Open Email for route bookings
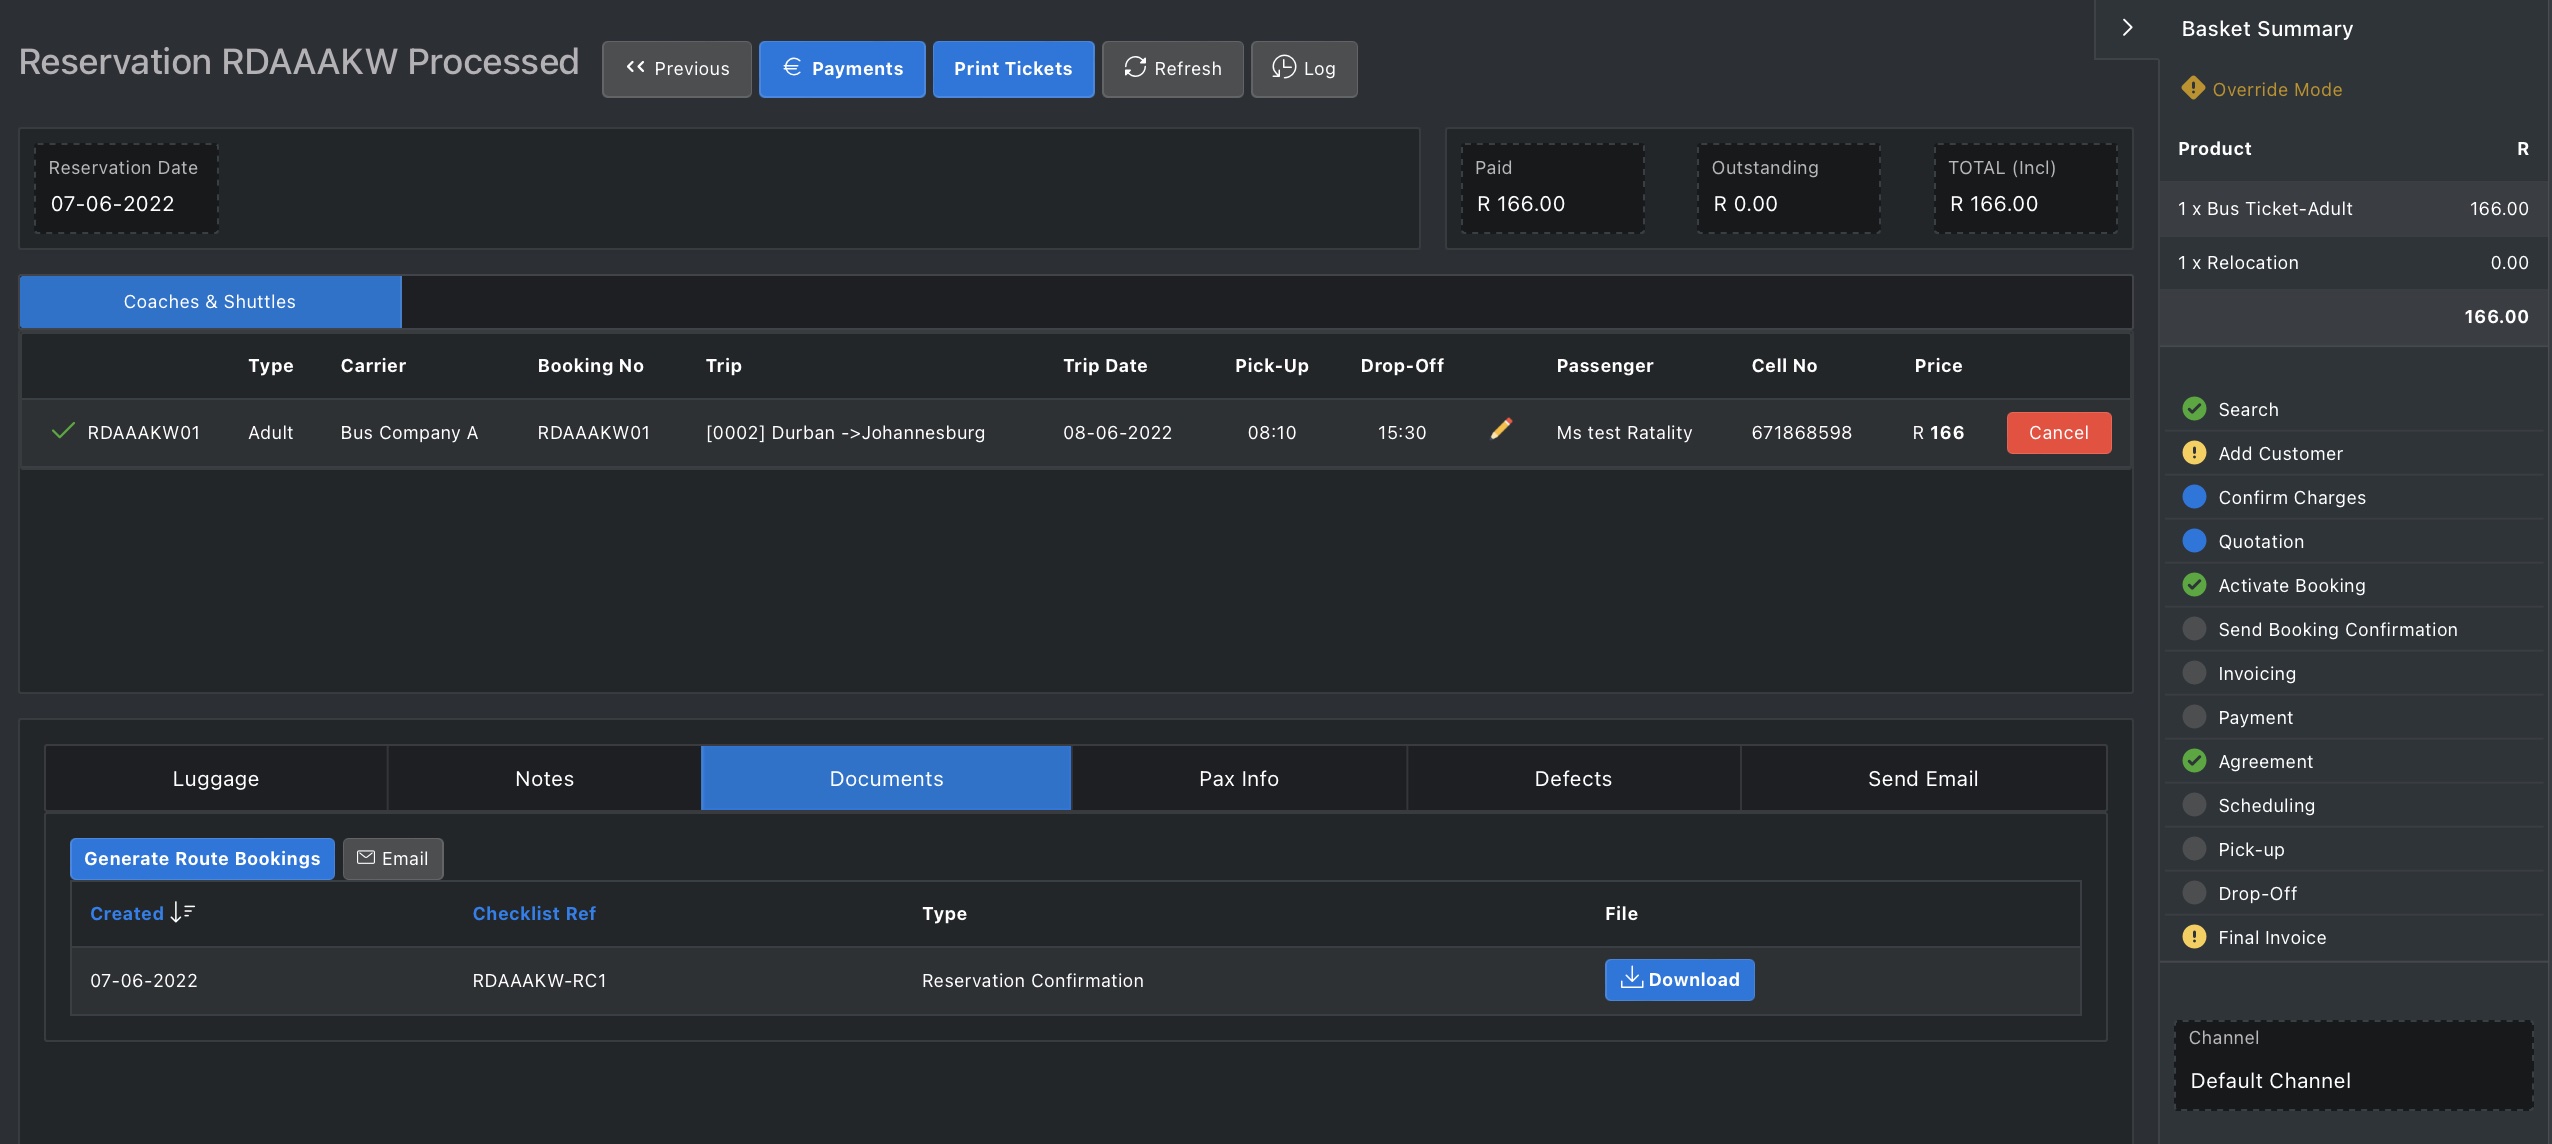 tap(393, 858)
